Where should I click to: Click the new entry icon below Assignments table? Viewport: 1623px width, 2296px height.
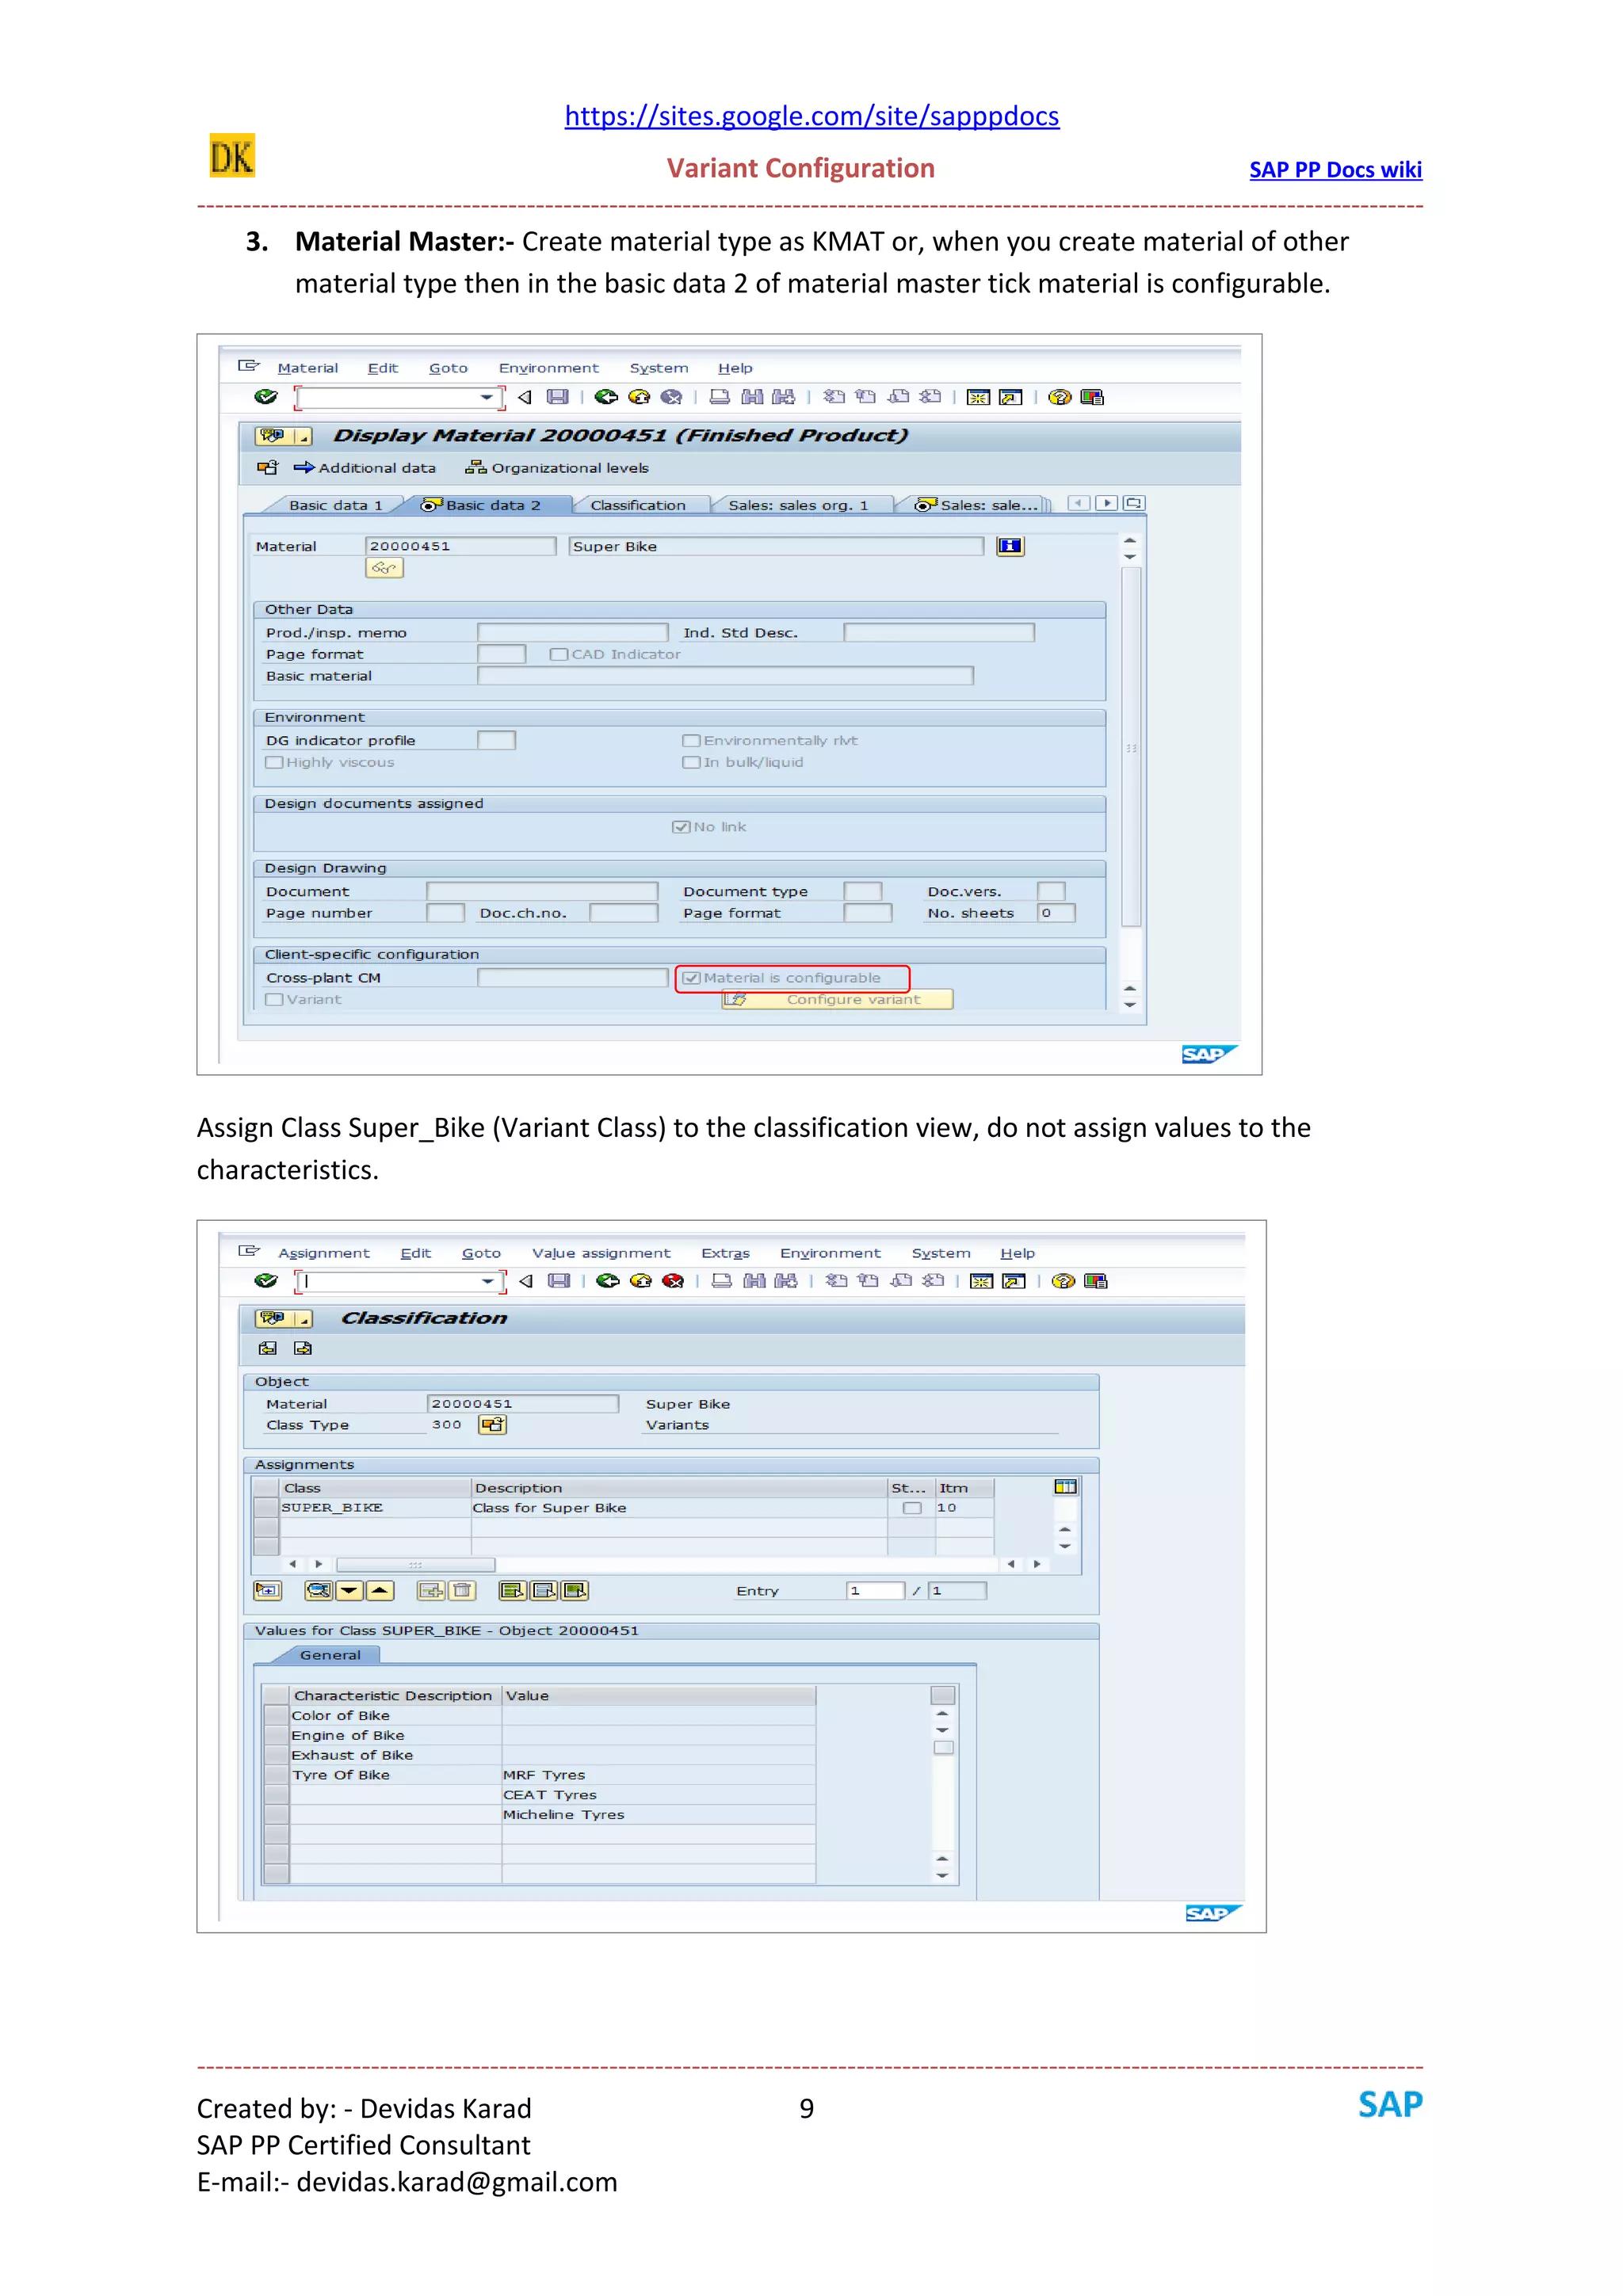tap(268, 1590)
